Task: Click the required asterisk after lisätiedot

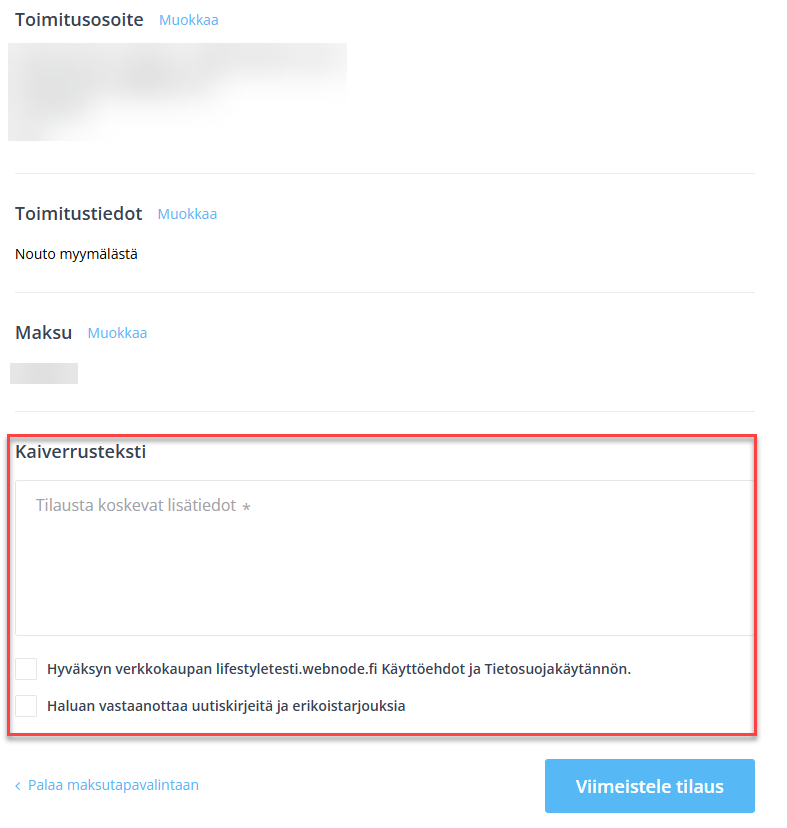Action: pyautogui.click(x=246, y=506)
